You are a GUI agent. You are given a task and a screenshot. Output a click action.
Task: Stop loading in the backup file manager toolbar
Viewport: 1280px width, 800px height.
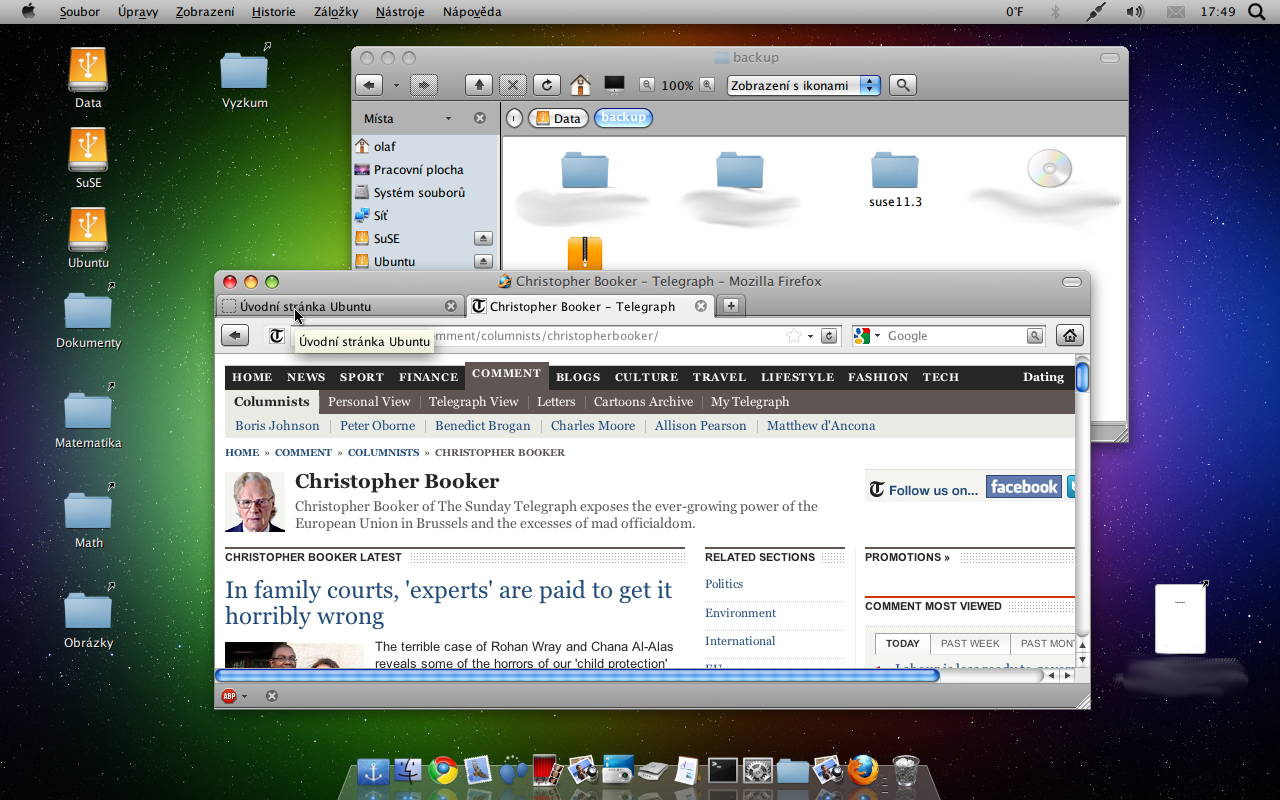512,85
